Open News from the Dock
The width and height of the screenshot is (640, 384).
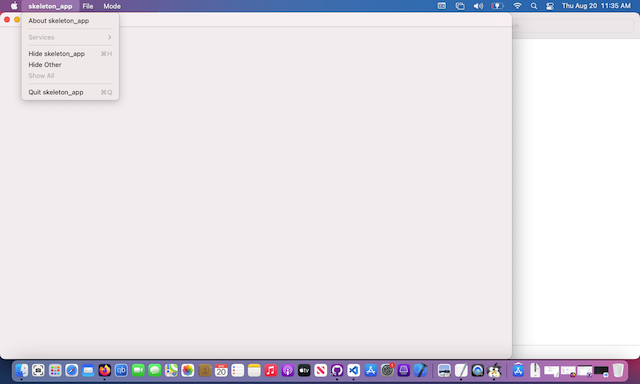click(320, 371)
